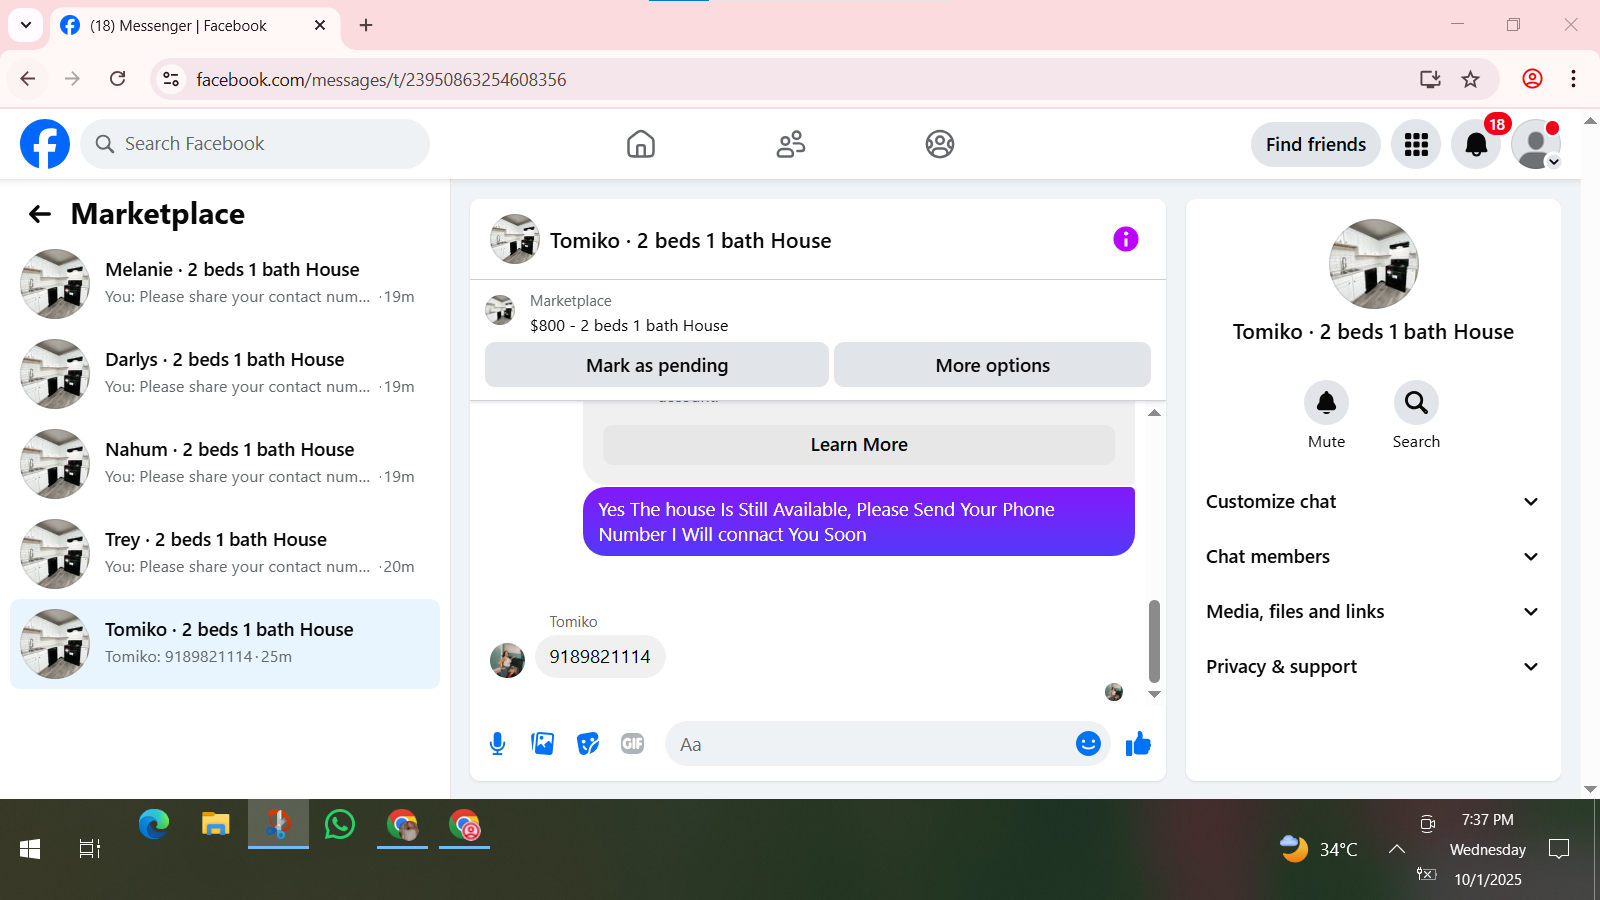Open the Friends icon in top navigation
1600x900 pixels.
point(791,144)
